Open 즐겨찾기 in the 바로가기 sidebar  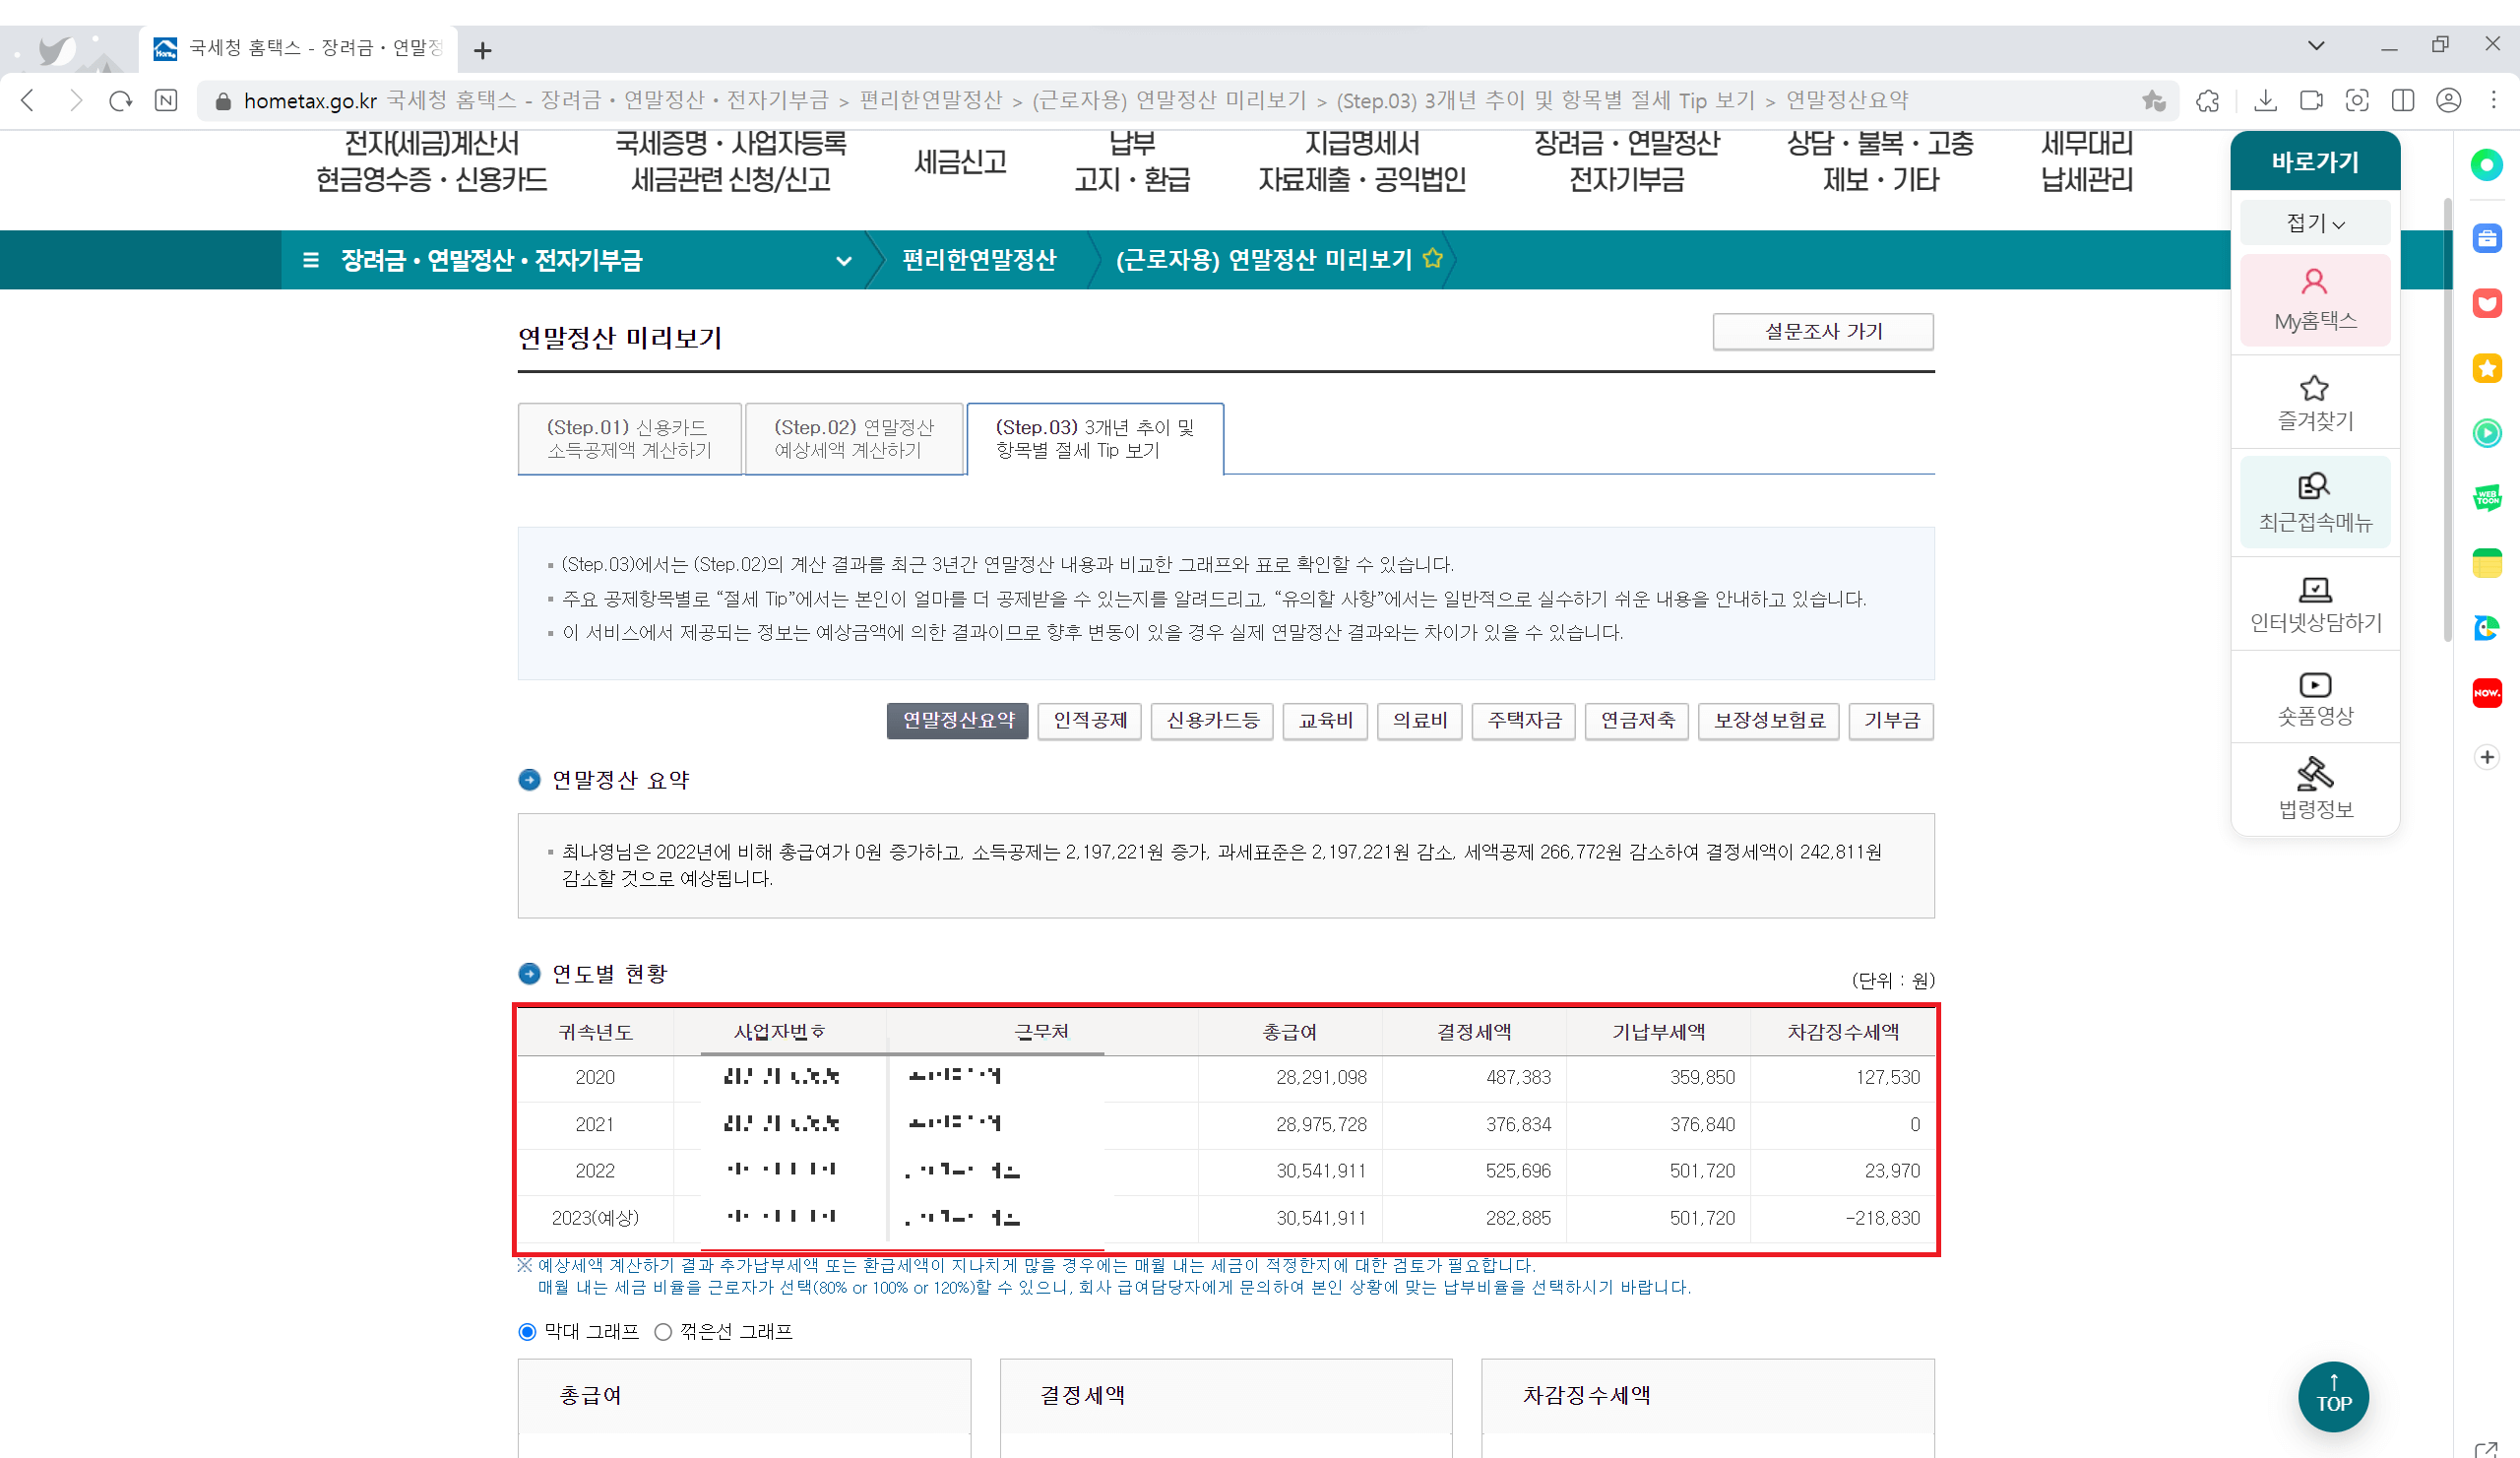point(2314,402)
